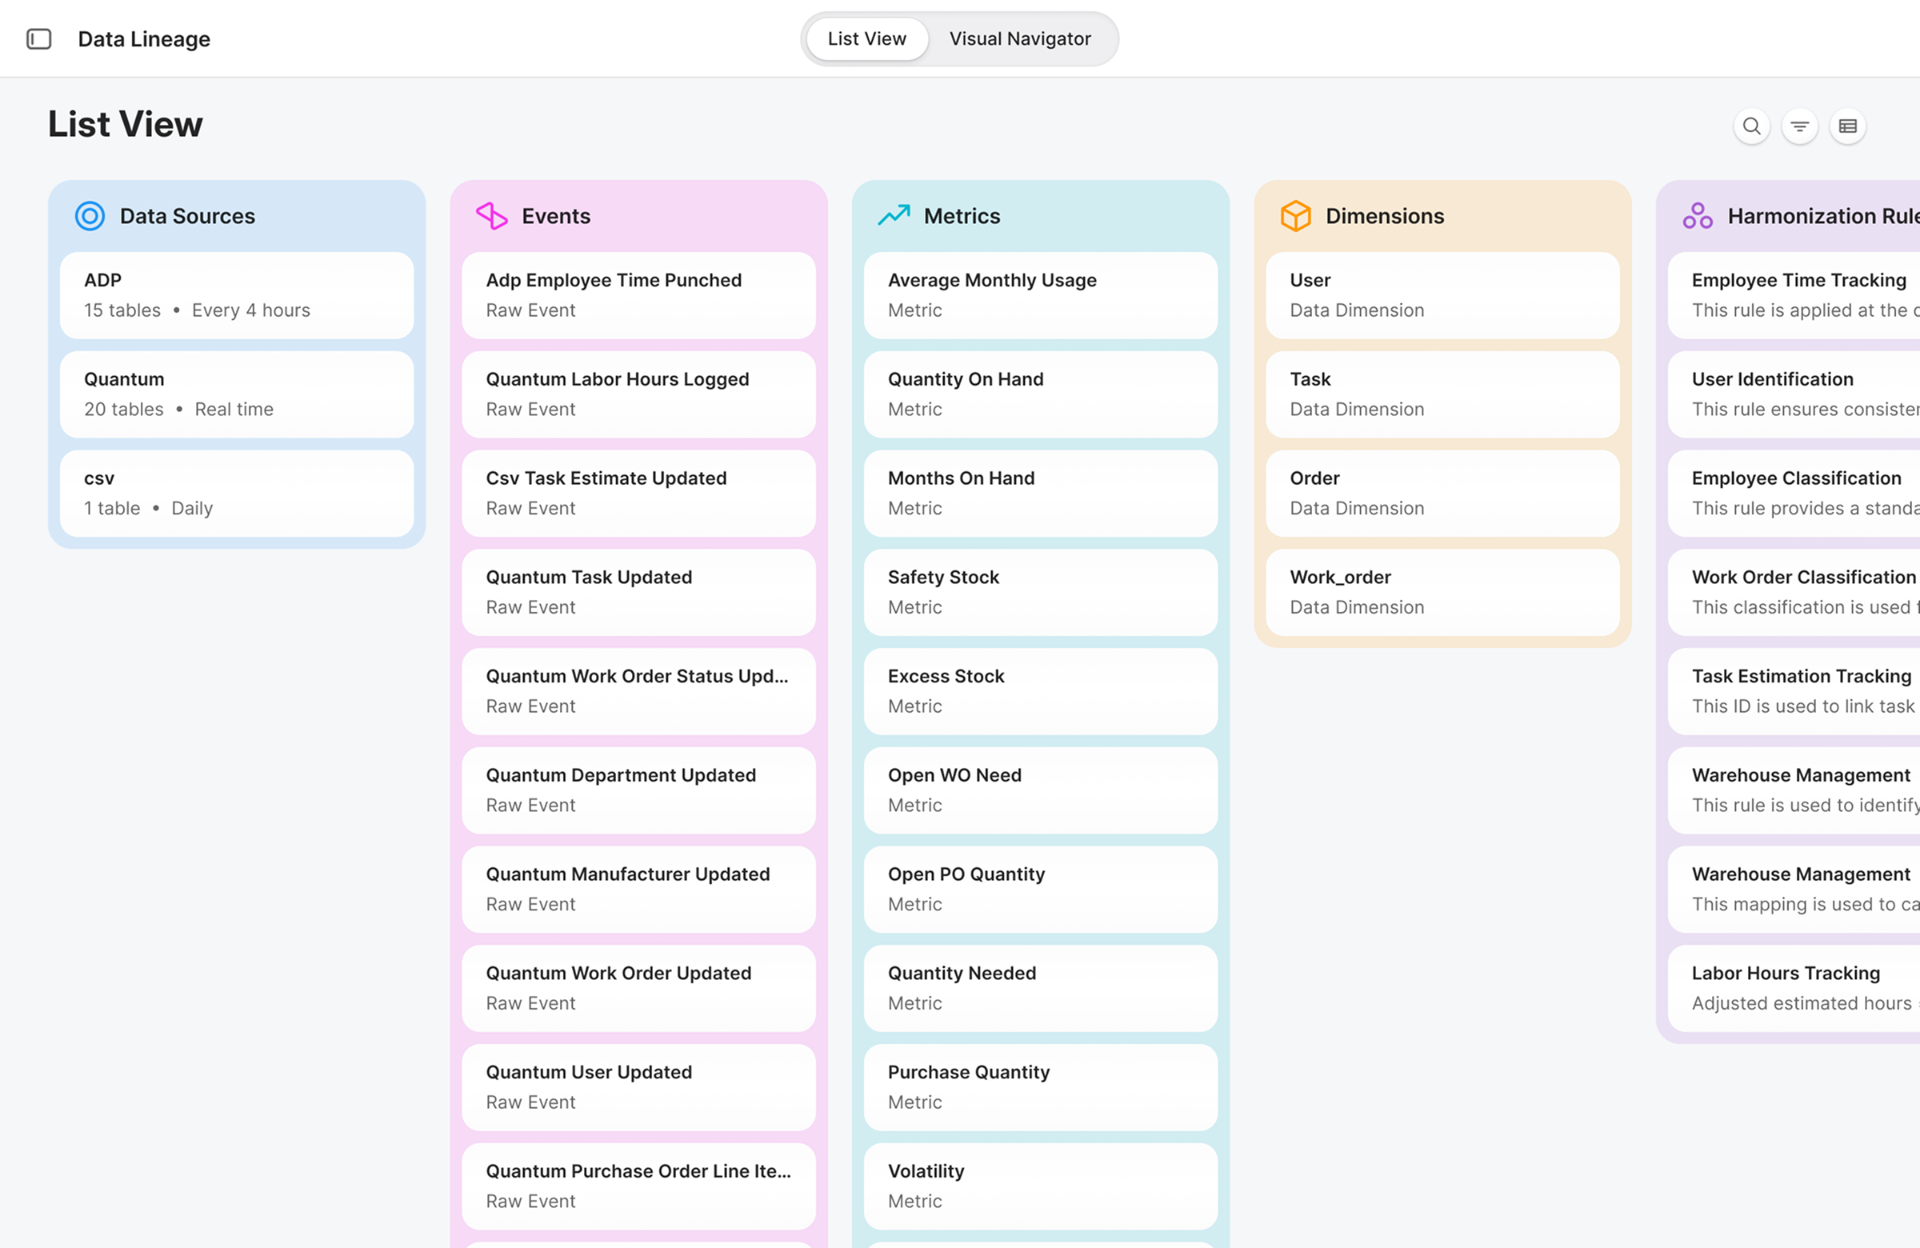Open User Identification rule
This screenshot has height=1248, width=1920.
pyautogui.click(x=1794, y=394)
